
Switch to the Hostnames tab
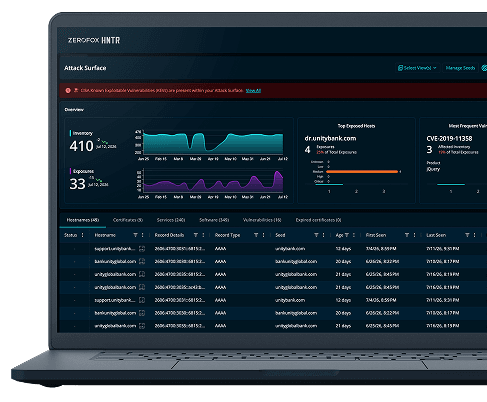tap(83, 220)
